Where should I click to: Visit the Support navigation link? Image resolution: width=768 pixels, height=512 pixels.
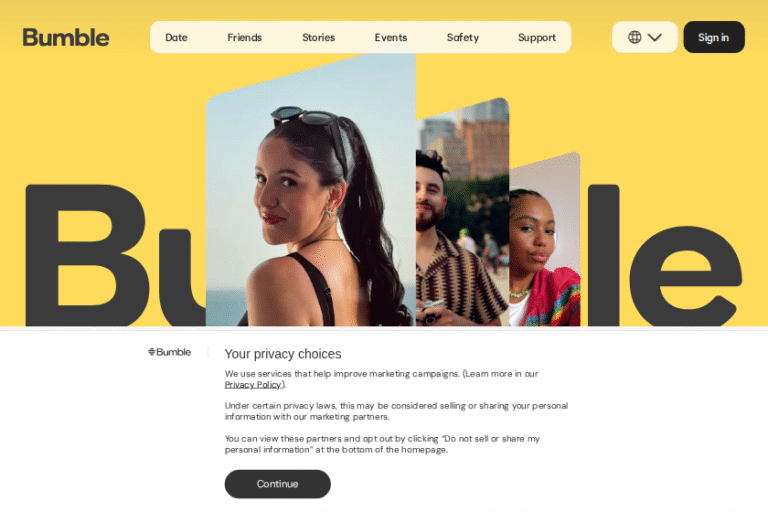coord(537,37)
